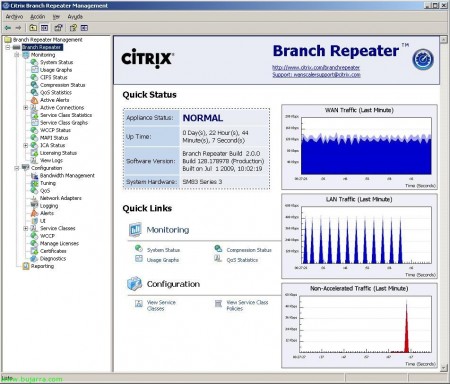Open Certificates in the tree
450x384 pixels.
[x=53, y=251]
